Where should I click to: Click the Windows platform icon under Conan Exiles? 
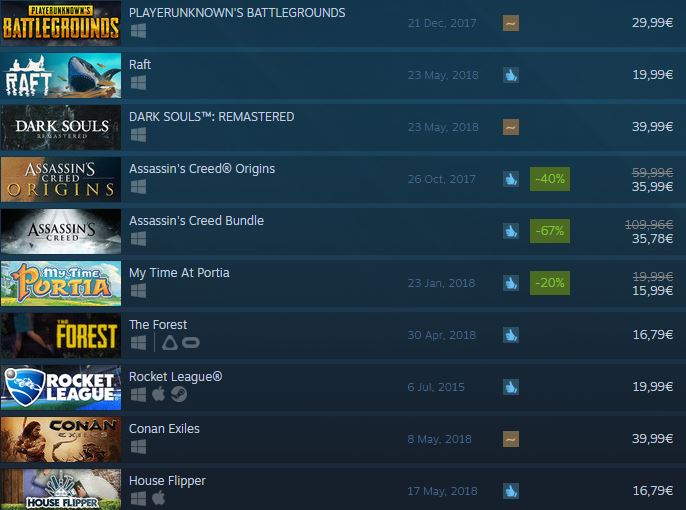click(x=138, y=447)
